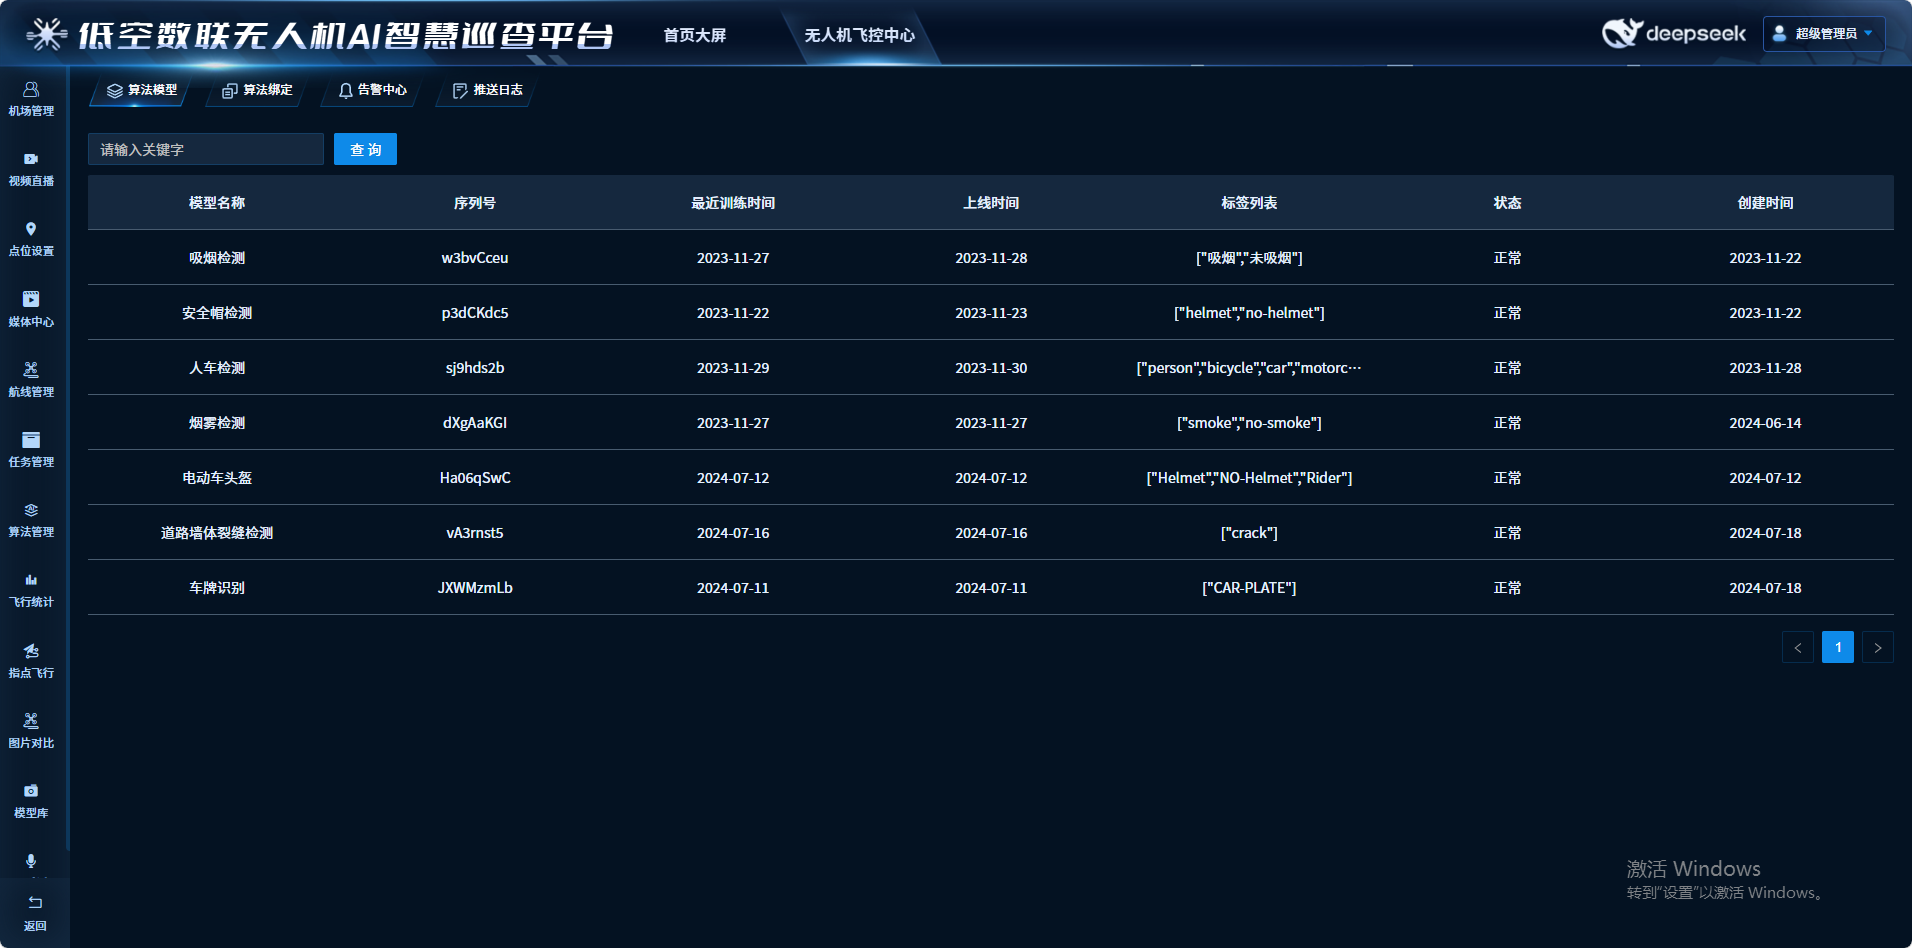This screenshot has height=948, width=1912.
Task: Select the 安全帽检测 model name
Action: pyautogui.click(x=217, y=313)
